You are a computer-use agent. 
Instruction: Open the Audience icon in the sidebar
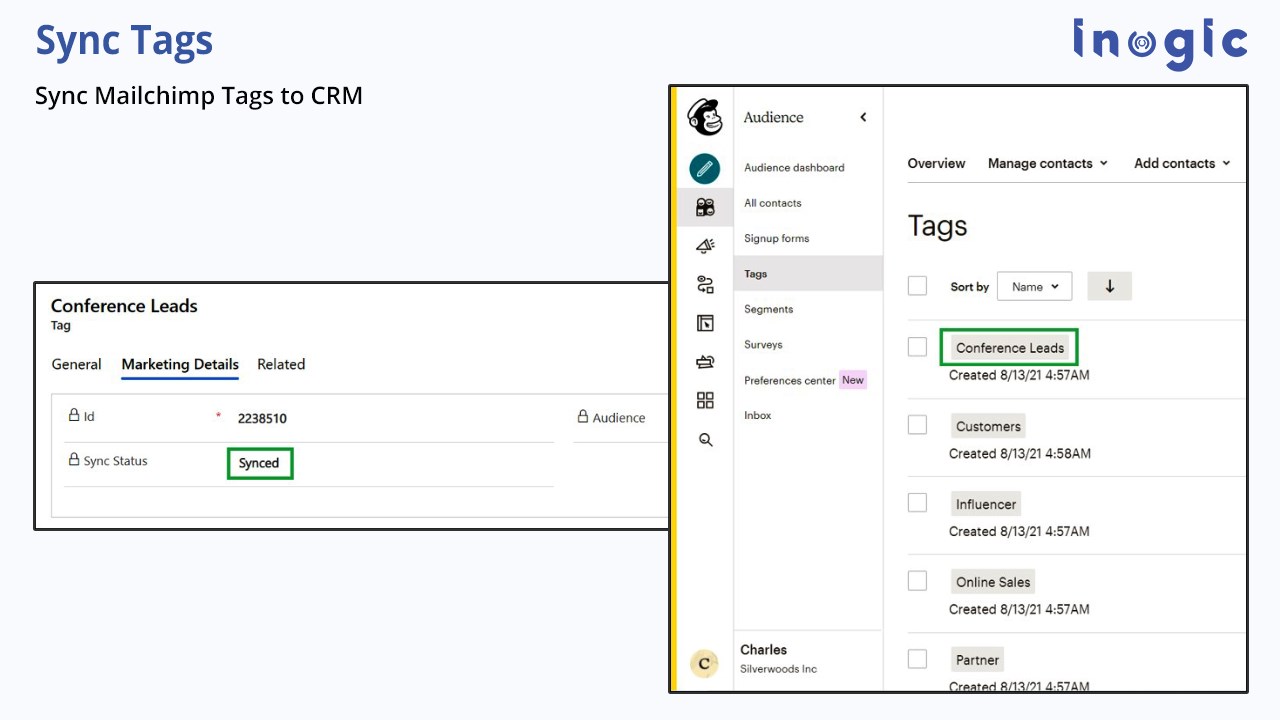click(705, 207)
